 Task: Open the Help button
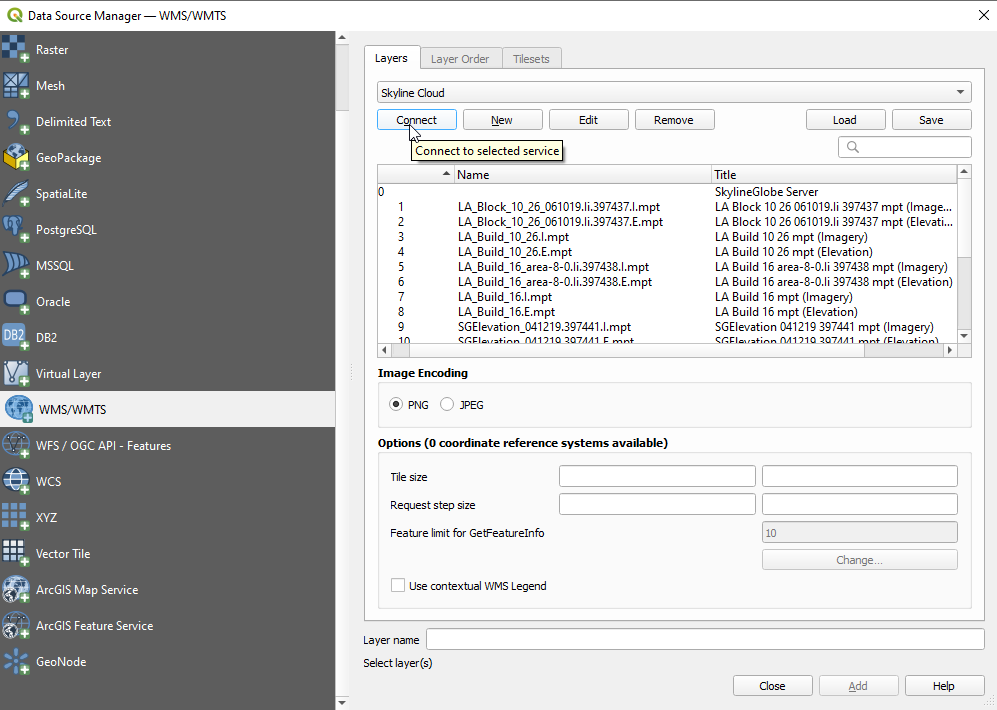click(944, 686)
